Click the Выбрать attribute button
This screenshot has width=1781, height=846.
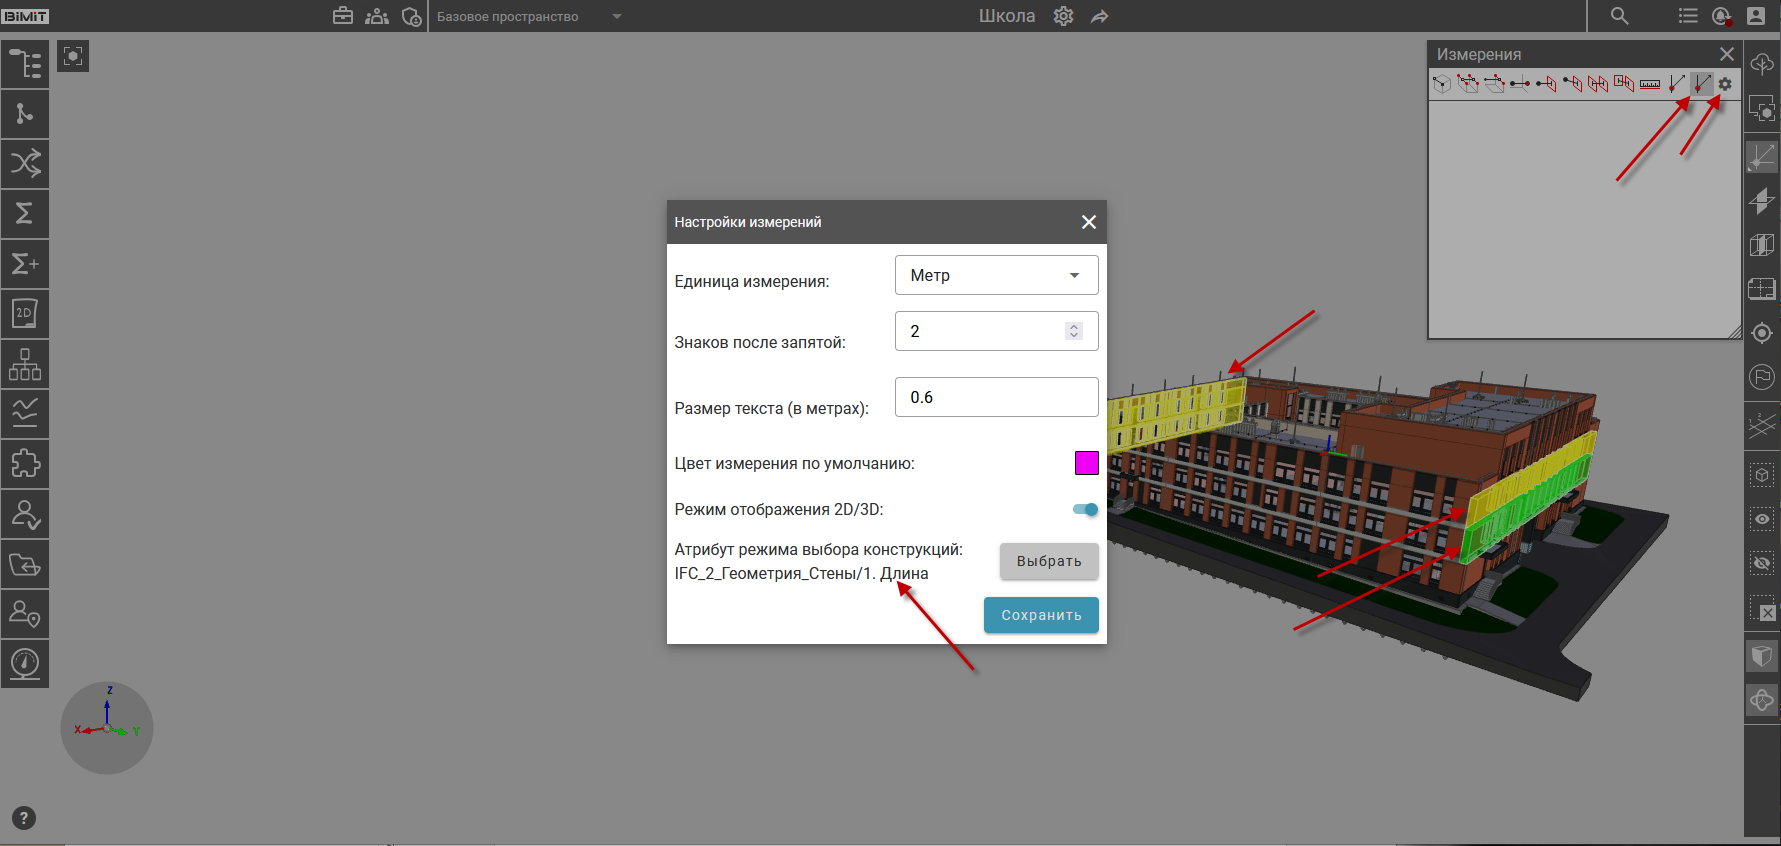(x=1048, y=561)
